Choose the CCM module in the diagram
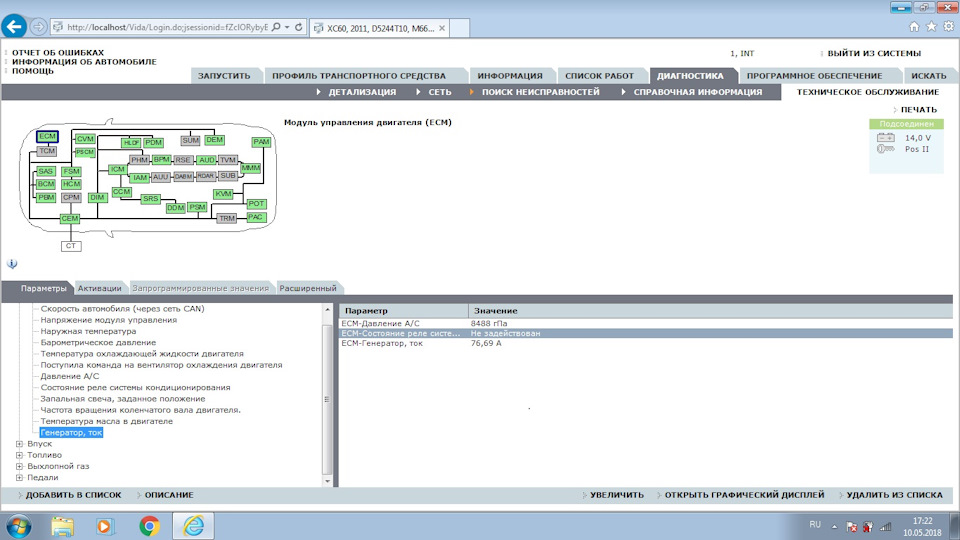The image size is (960, 540). click(x=121, y=192)
